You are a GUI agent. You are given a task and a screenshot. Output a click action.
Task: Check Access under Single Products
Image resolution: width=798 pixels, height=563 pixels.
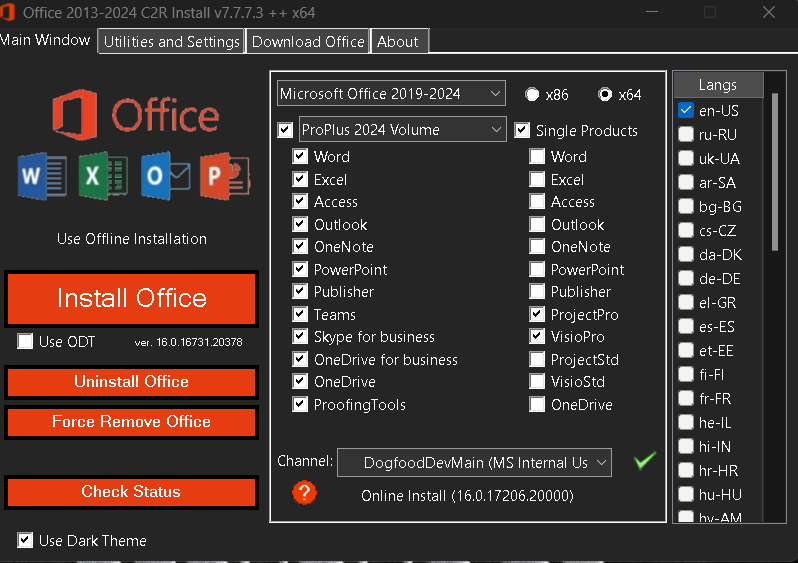point(537,201)
